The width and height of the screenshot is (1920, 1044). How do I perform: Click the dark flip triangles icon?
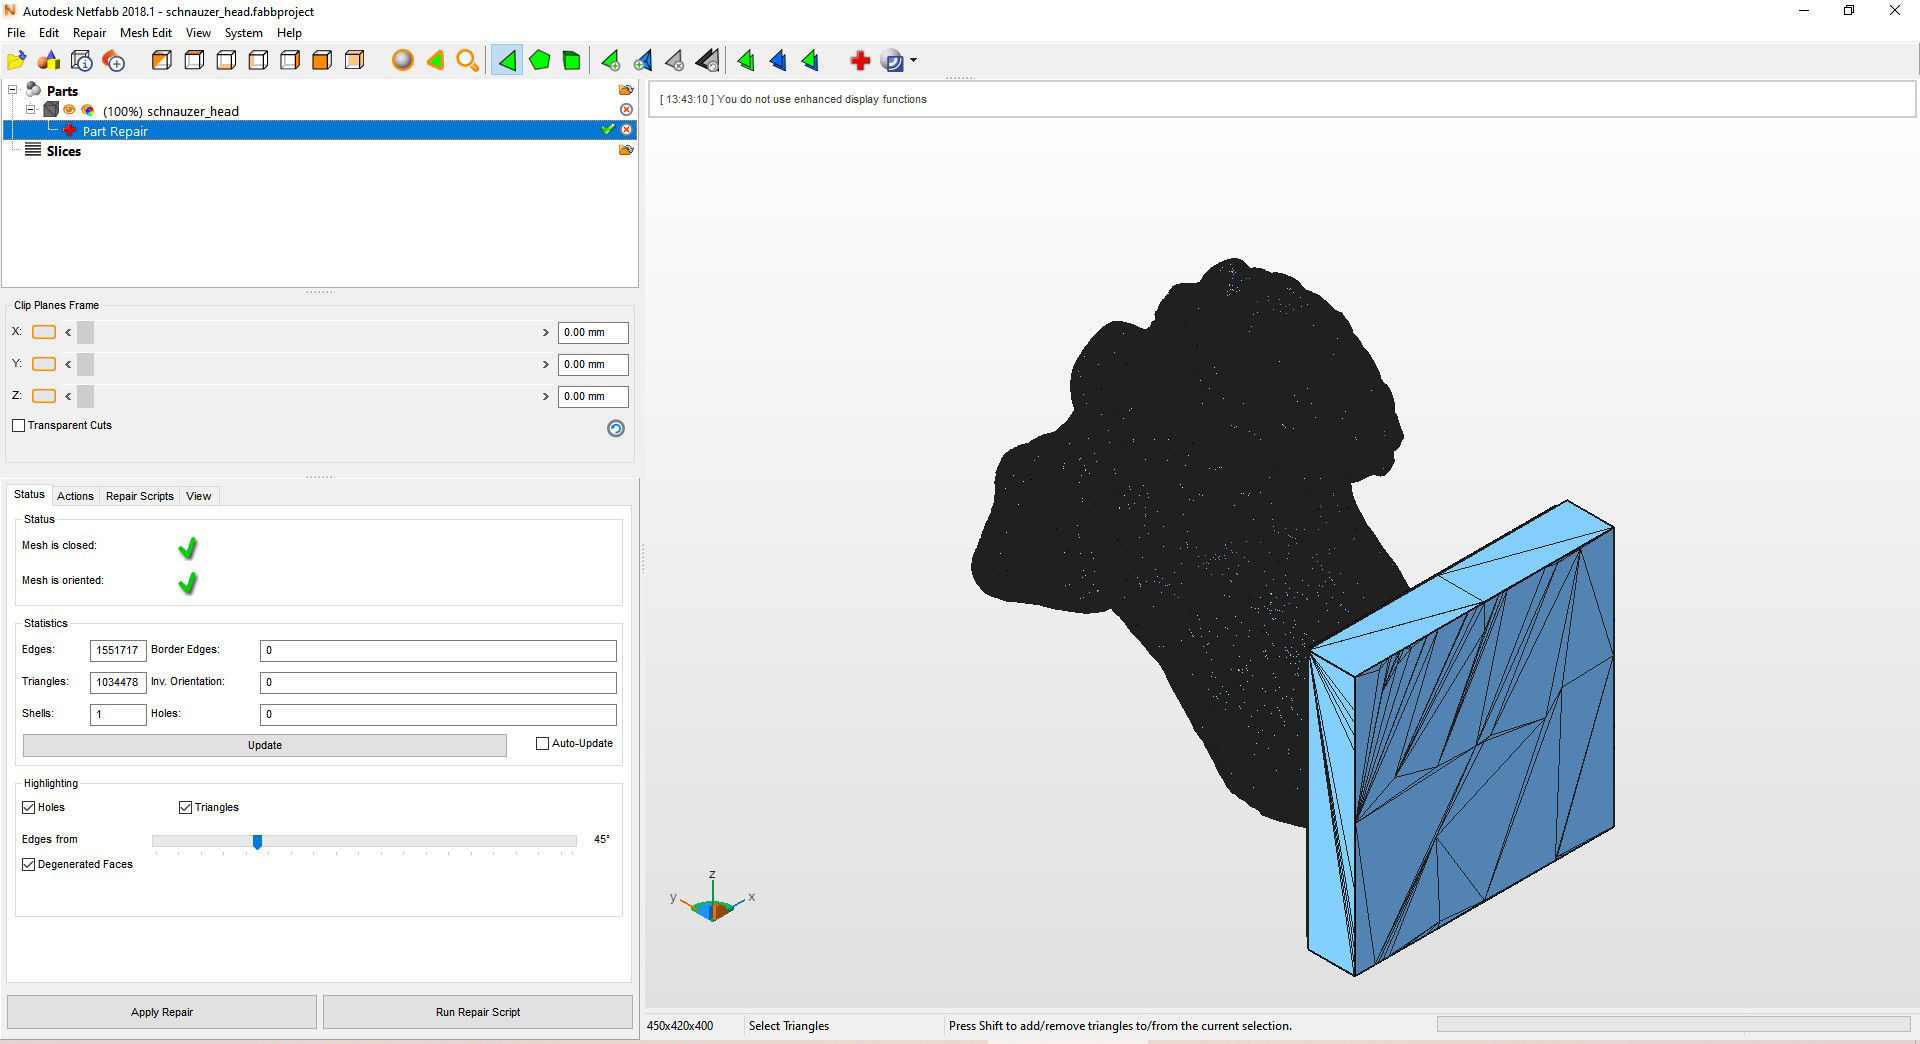(x=707, y=61)
